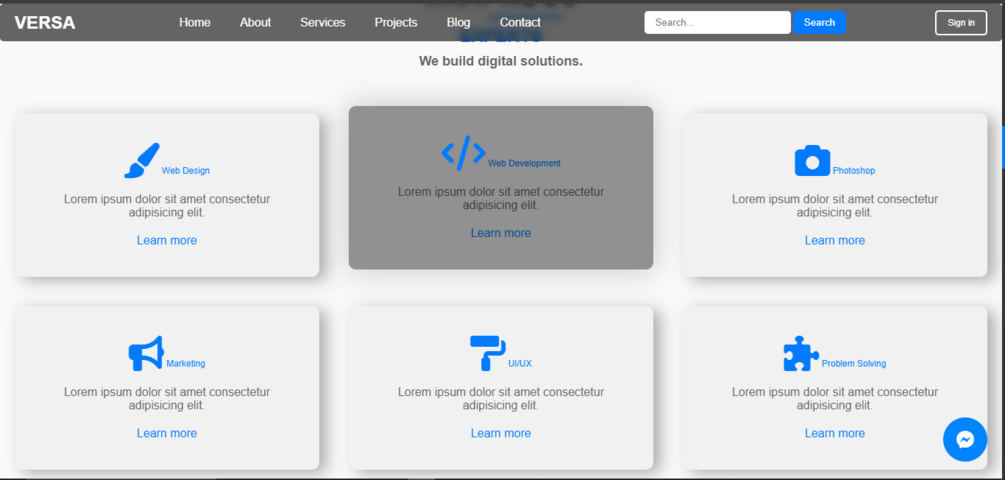Click the Lorem ipsum text in Web Development card
This screenshot has width=1005, height=480.
[x=501, y=198]
